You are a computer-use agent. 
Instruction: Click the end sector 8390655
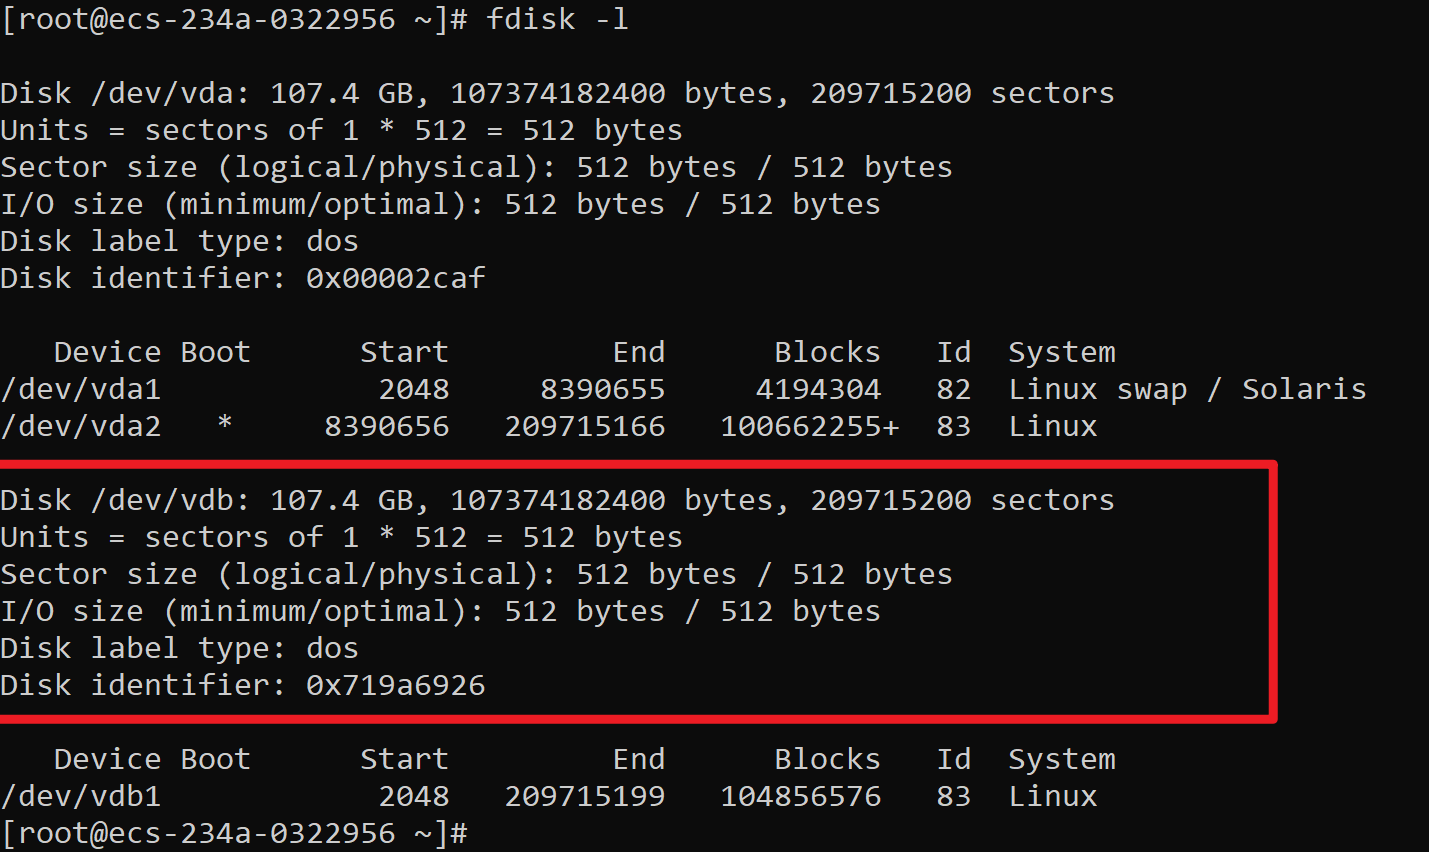[x=603, y=389]
